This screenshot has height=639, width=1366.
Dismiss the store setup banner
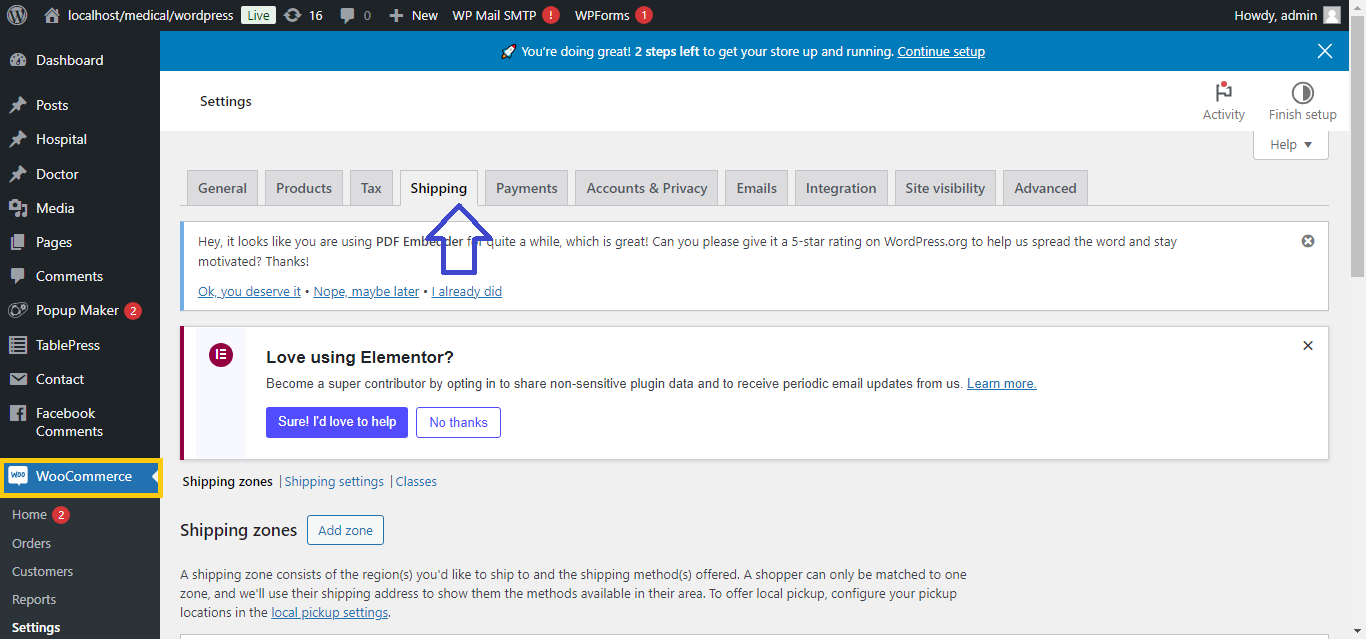(1325, 51)
